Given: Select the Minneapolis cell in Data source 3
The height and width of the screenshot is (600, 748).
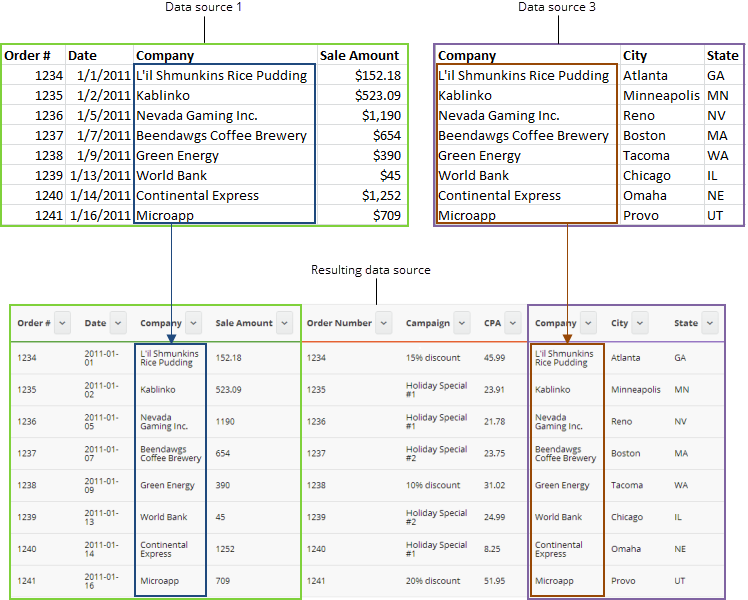Looking at the screenshot, I should tap(660, 96).
